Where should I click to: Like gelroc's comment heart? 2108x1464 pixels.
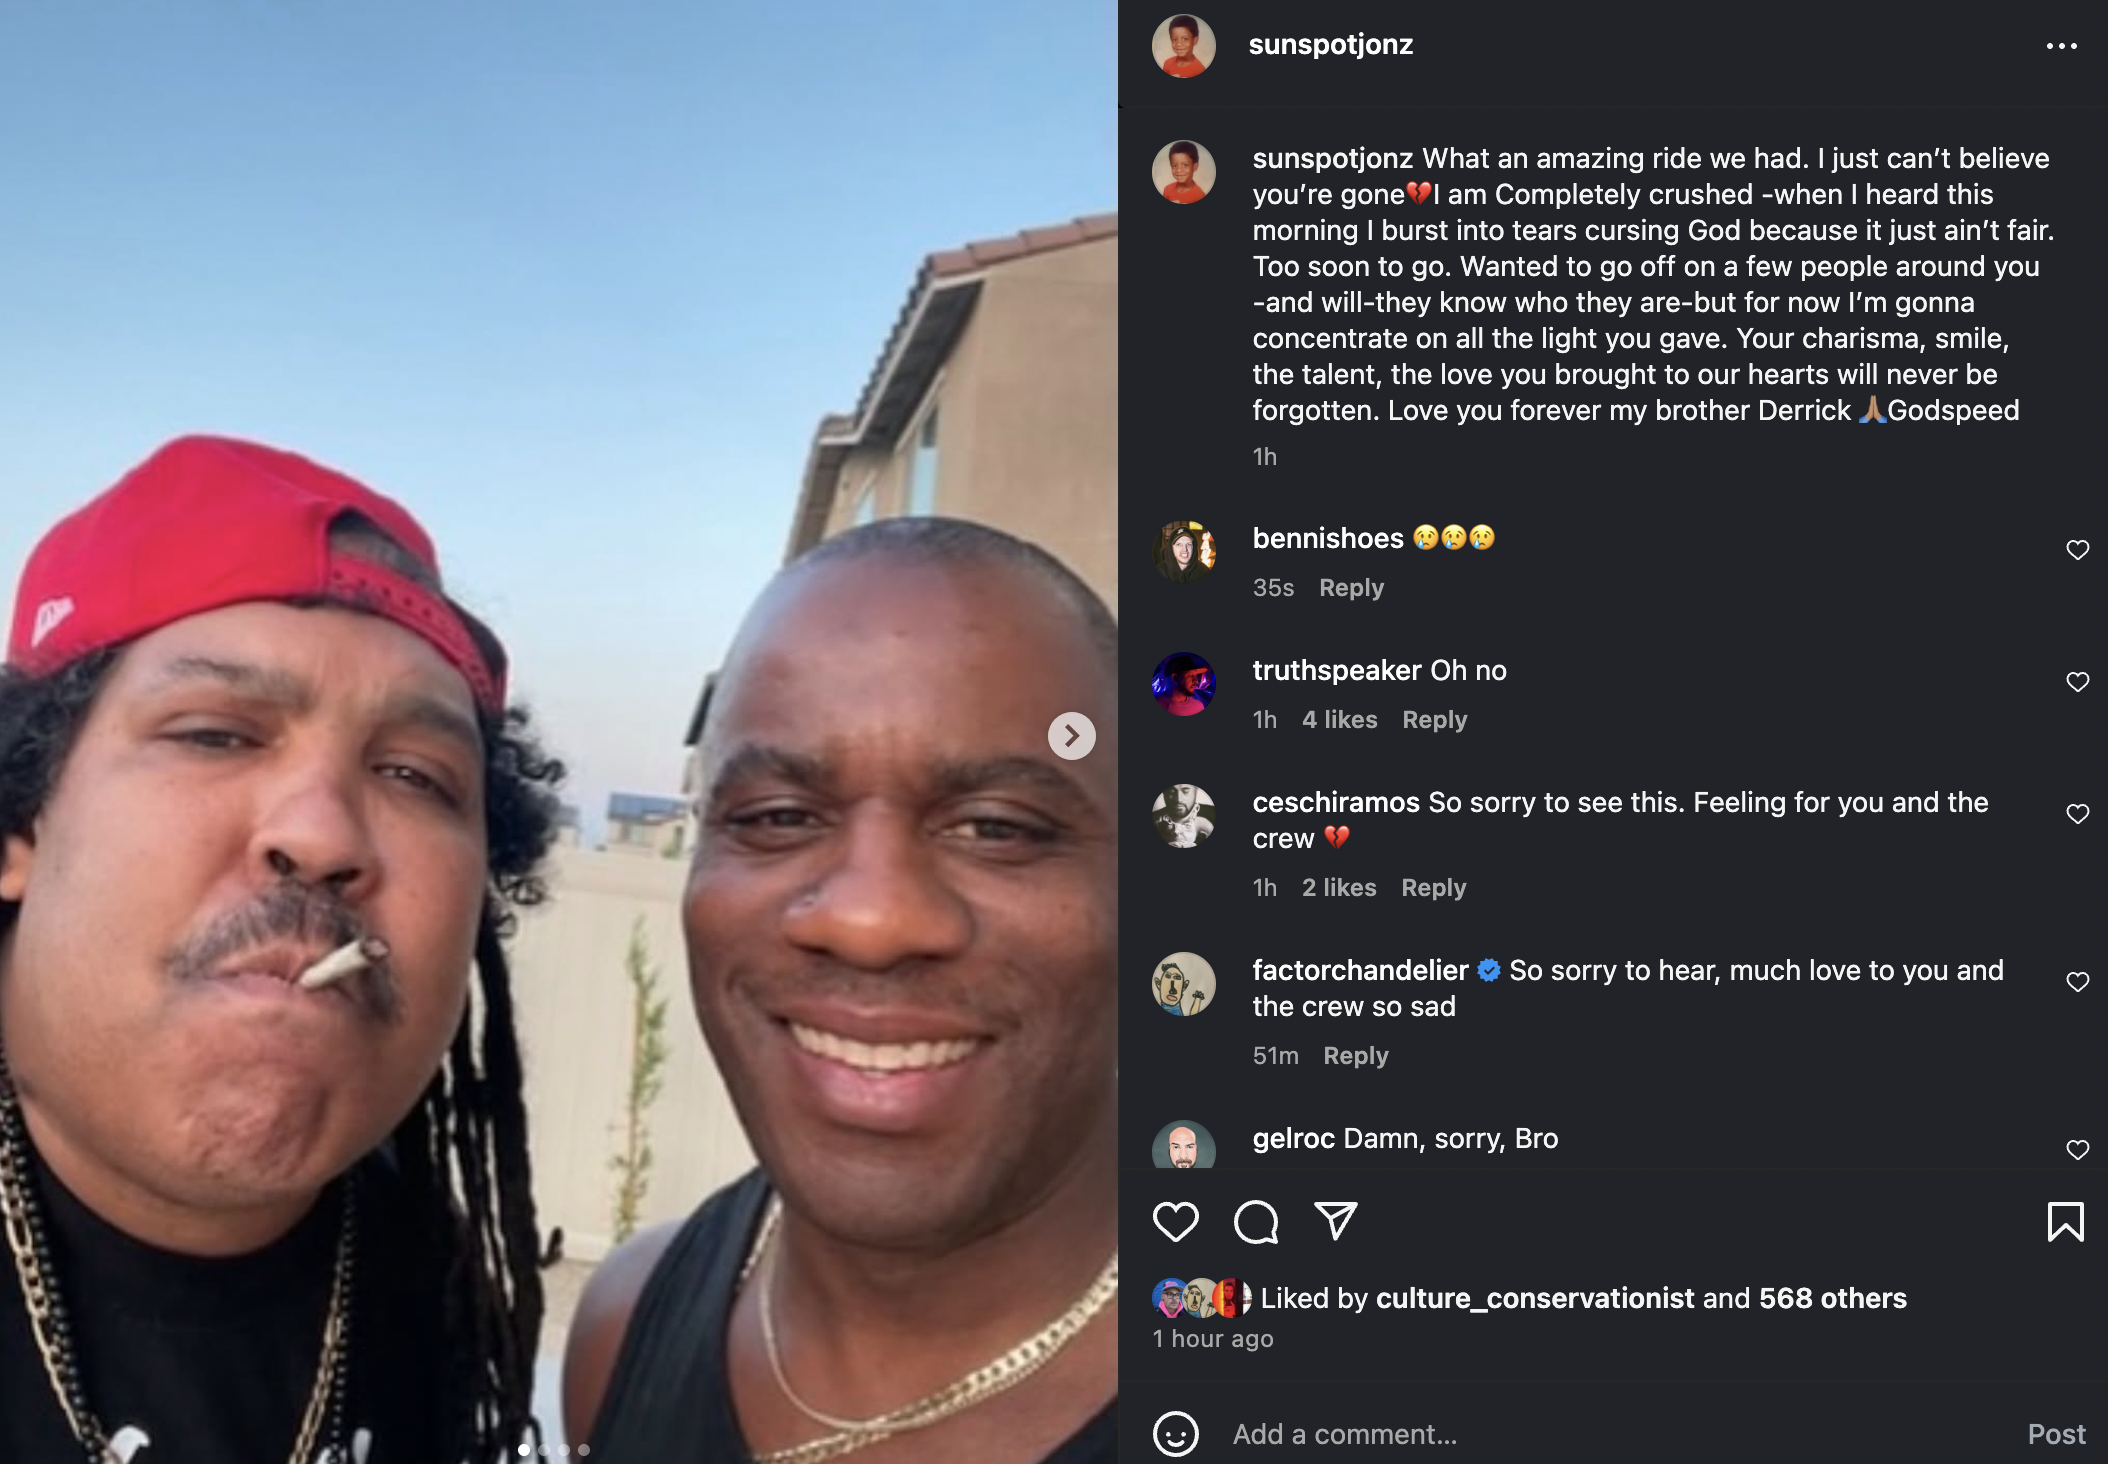pos(2077,1150)
